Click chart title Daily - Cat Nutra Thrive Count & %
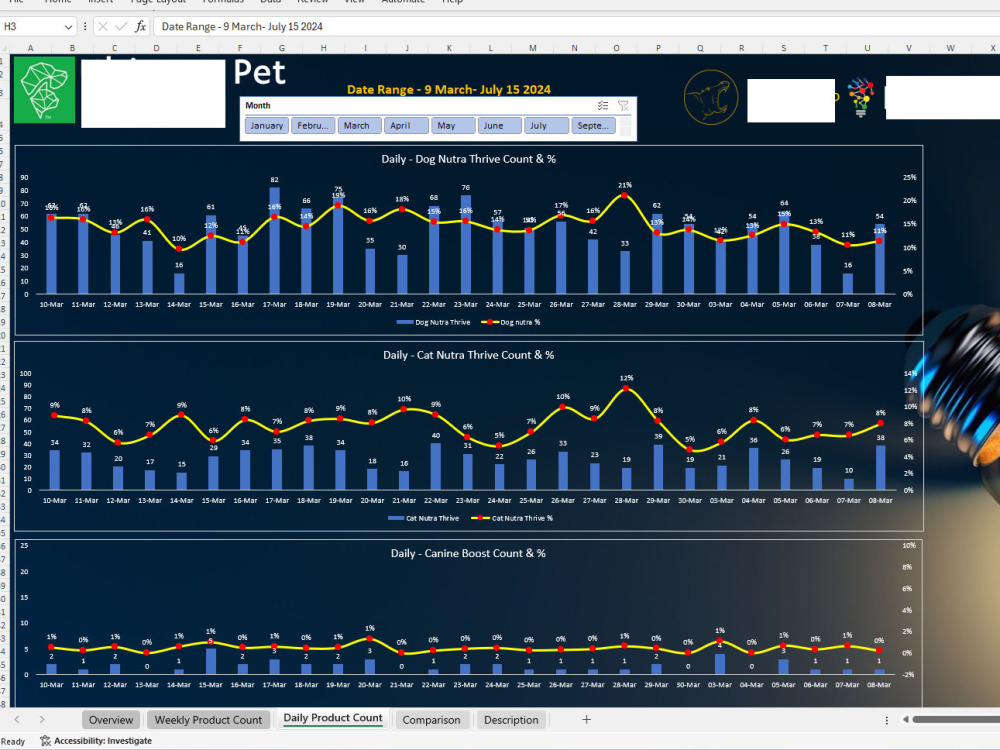The width and height of the screenshot is (1000, 750). pos(469,355)
